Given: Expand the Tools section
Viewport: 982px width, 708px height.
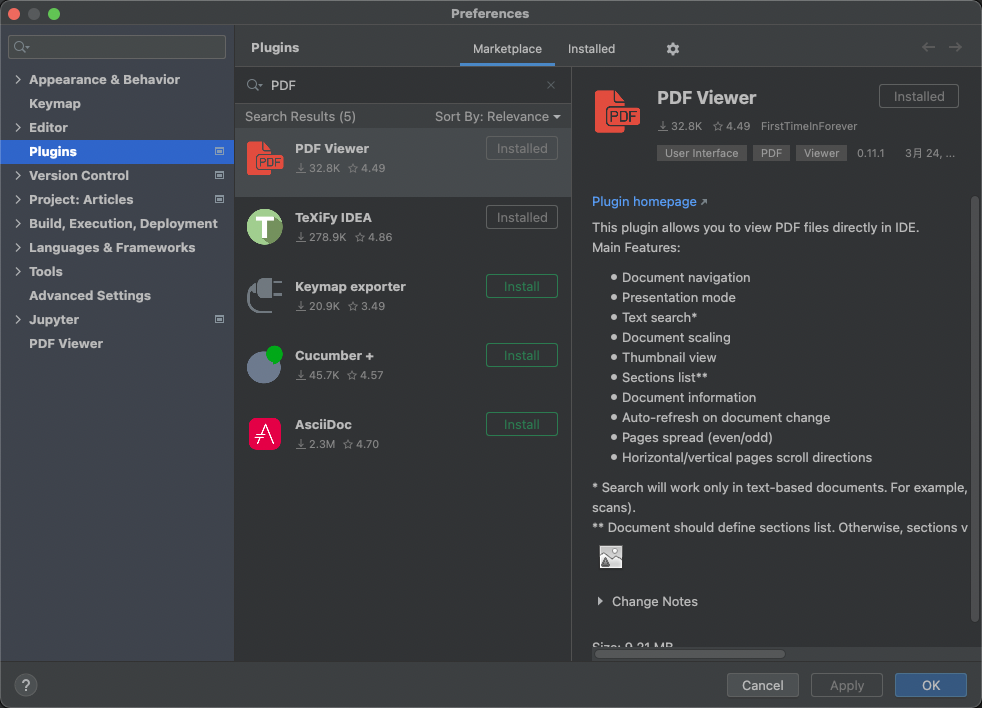Looking at the screenshot, I should pos(20,271).
